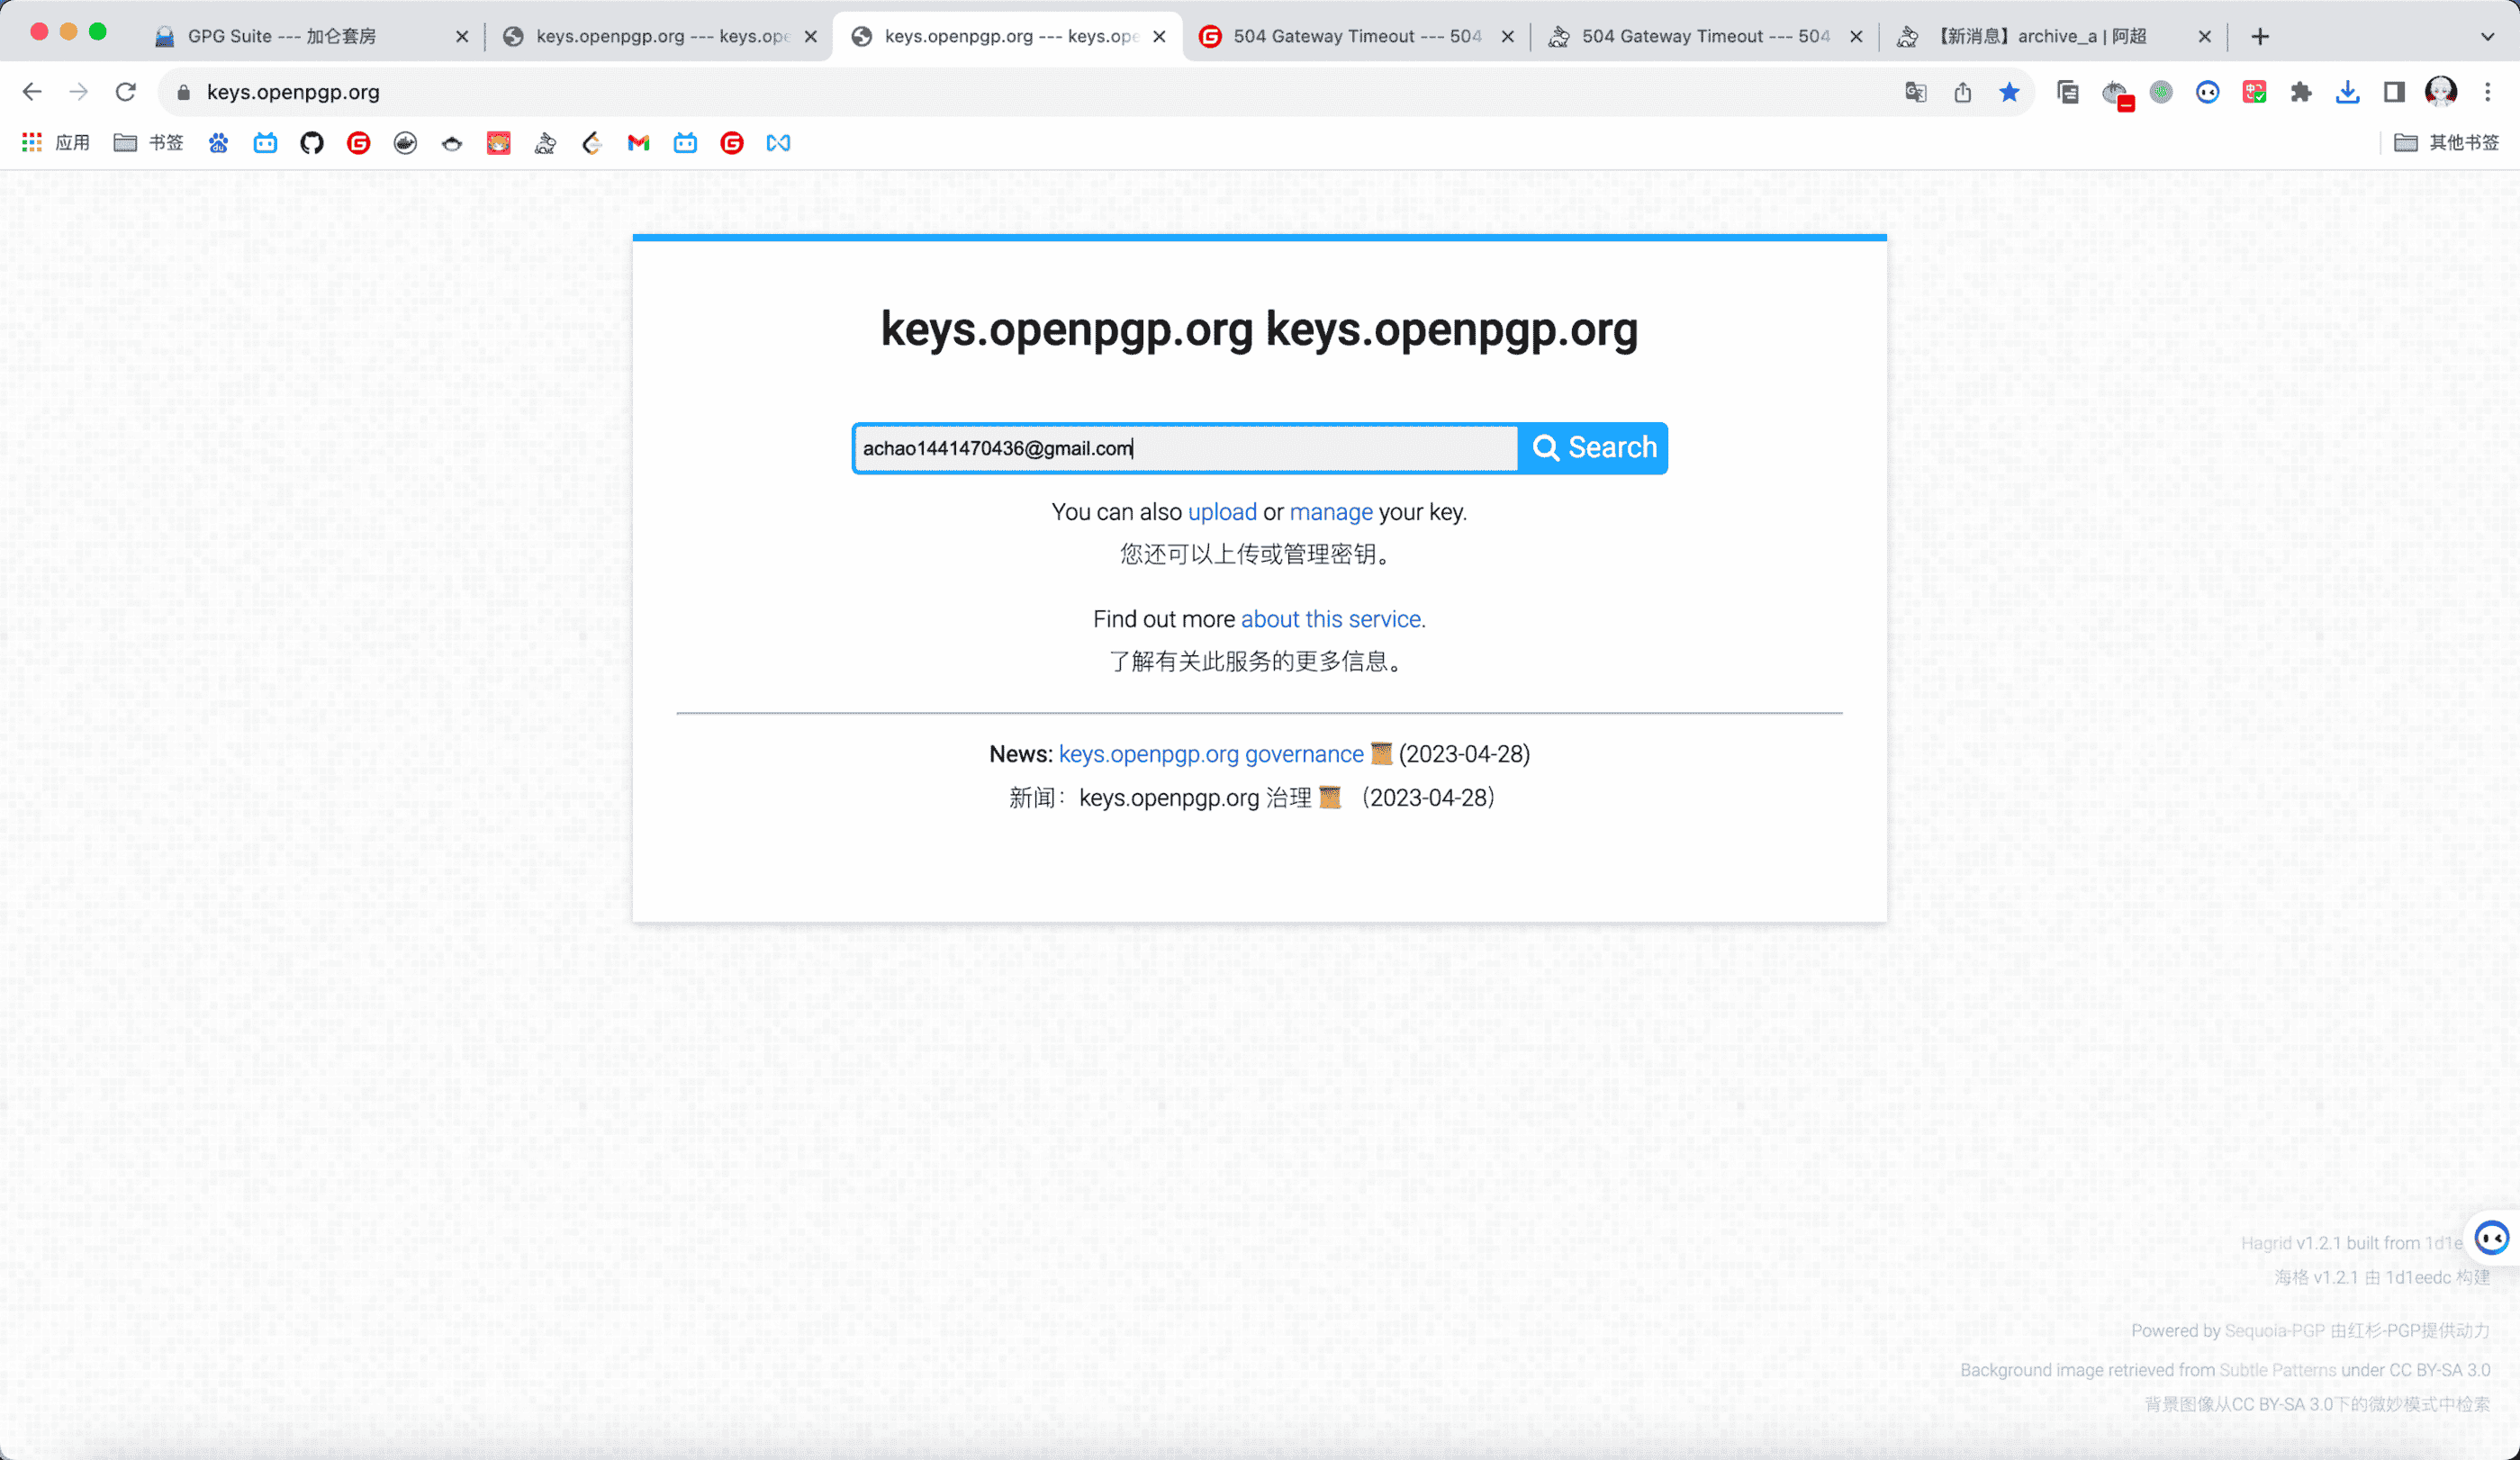Open Google Translate icon in address bar
Screen dimensions: 2520x1460
[1915, 92]
